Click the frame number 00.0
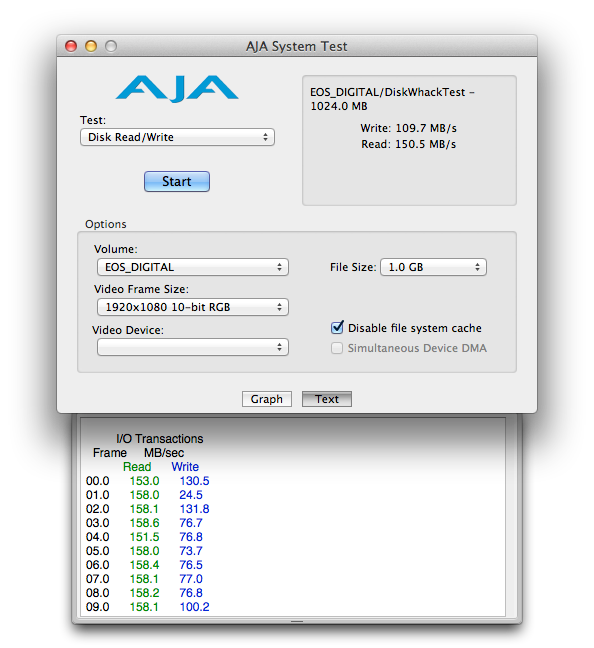 pos(98,481)
